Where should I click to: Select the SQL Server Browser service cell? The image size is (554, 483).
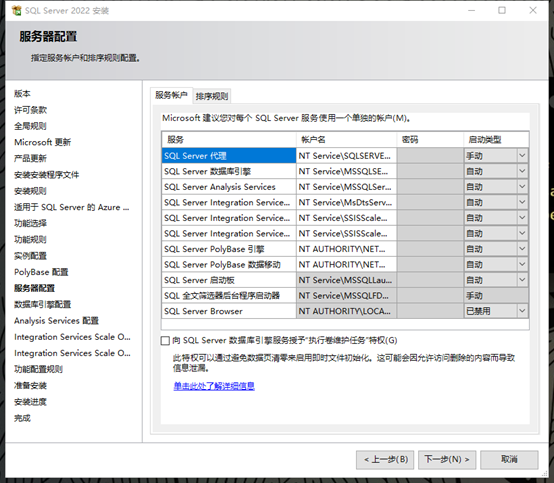click(x=229, y=311)
